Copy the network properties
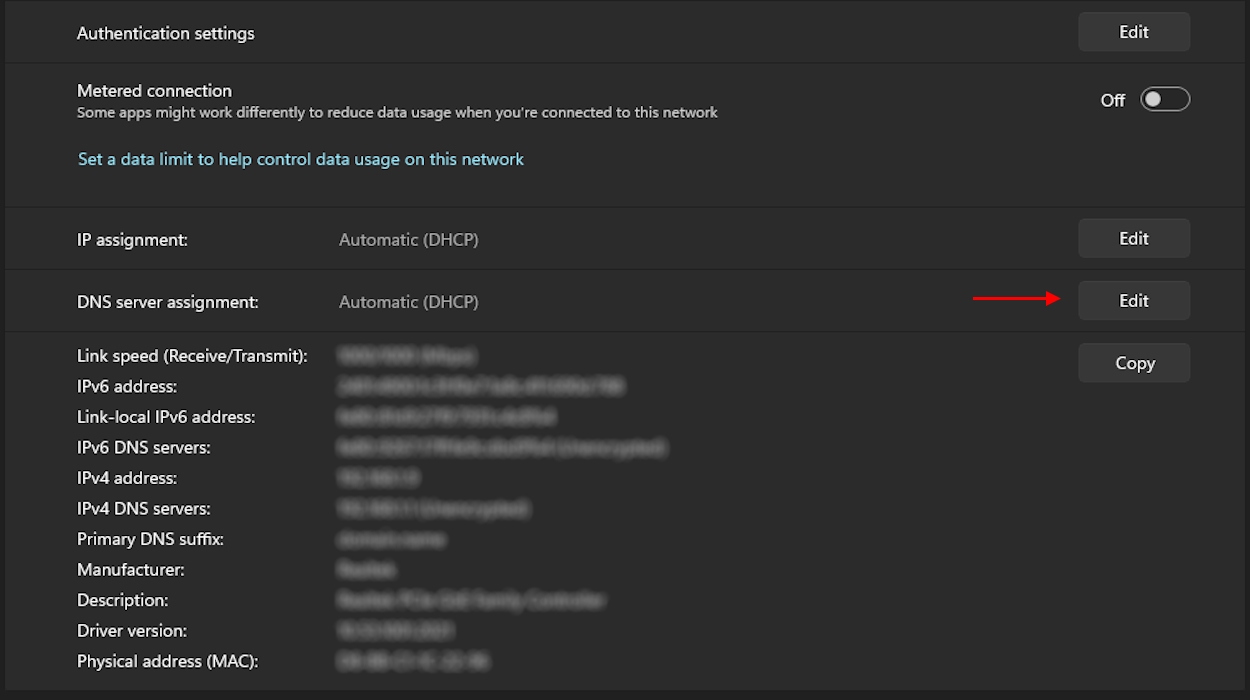This screenshot has height=700, width=1250. 1133,363
